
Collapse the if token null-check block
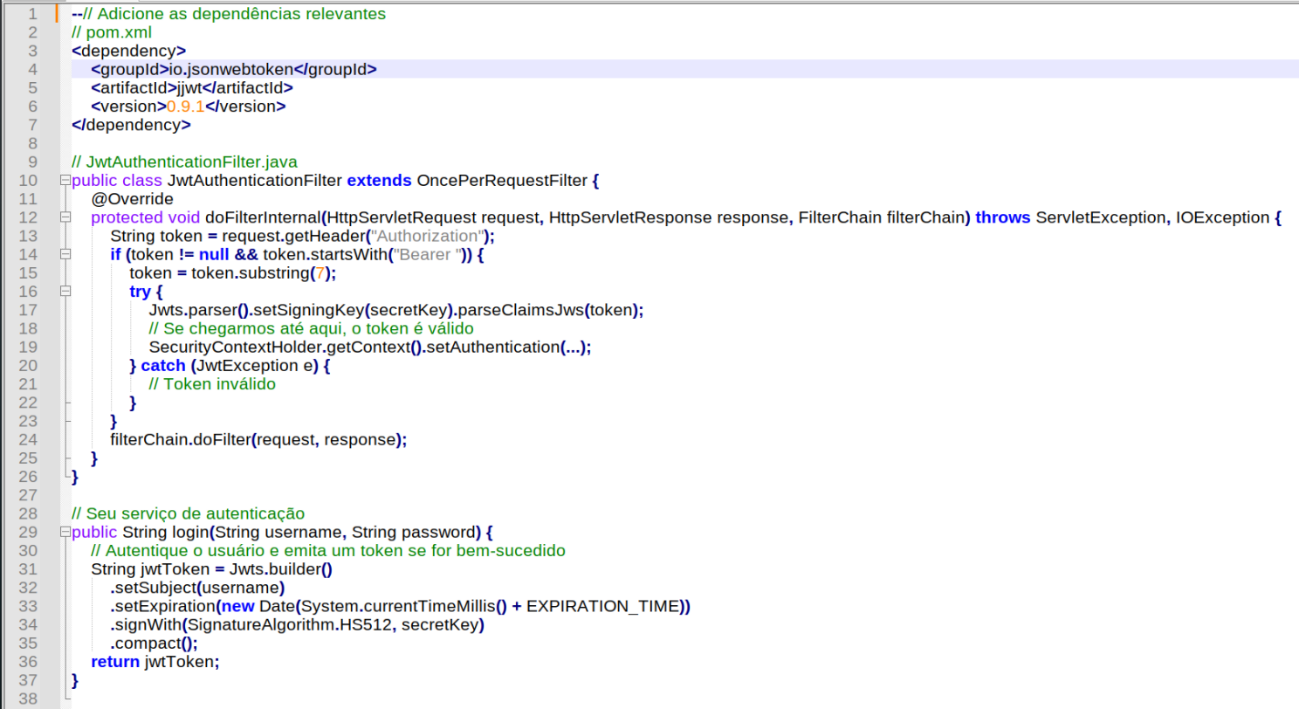click(x=65, y=255)
